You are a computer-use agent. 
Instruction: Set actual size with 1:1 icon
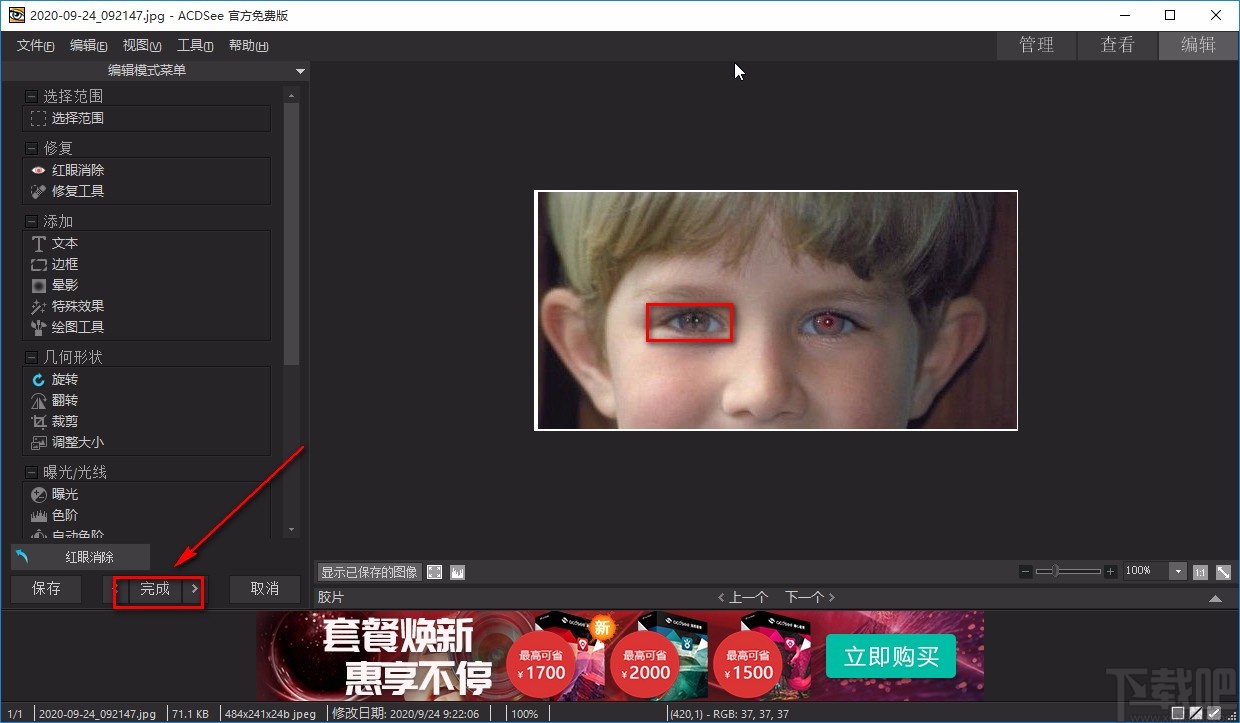[x=1199, y=572]
